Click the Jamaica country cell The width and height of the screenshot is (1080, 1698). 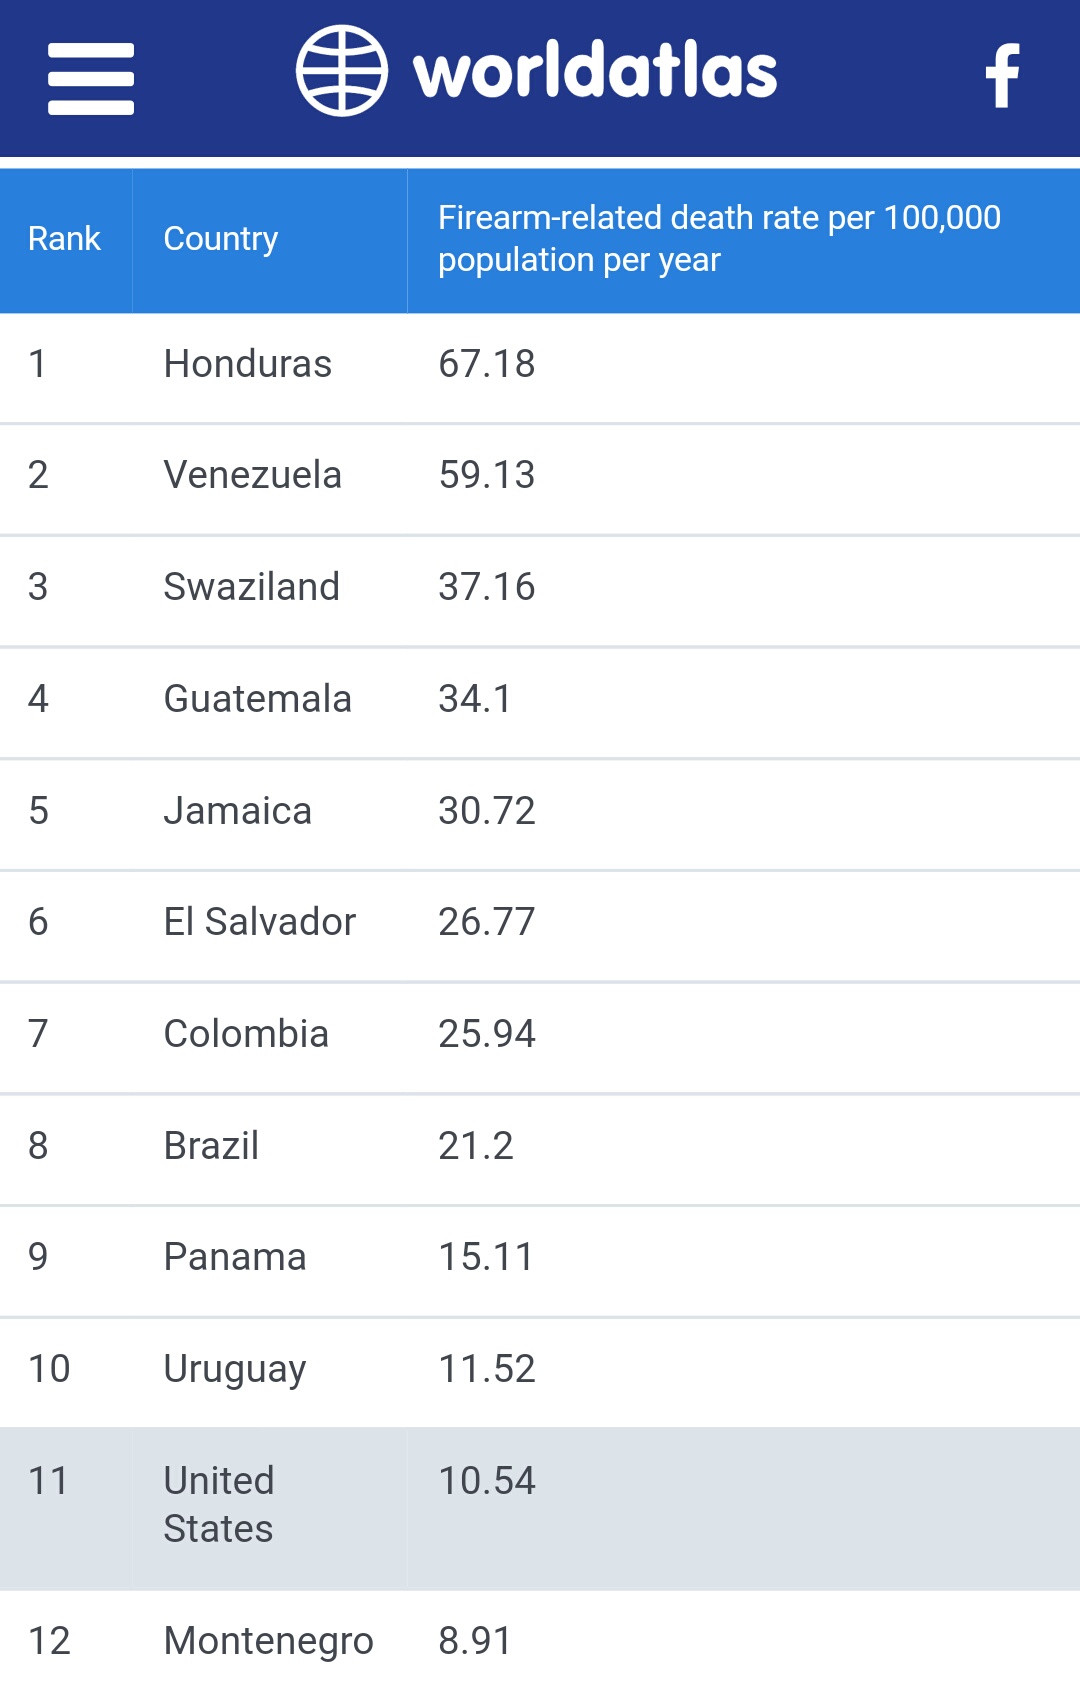tap(270, 811)
